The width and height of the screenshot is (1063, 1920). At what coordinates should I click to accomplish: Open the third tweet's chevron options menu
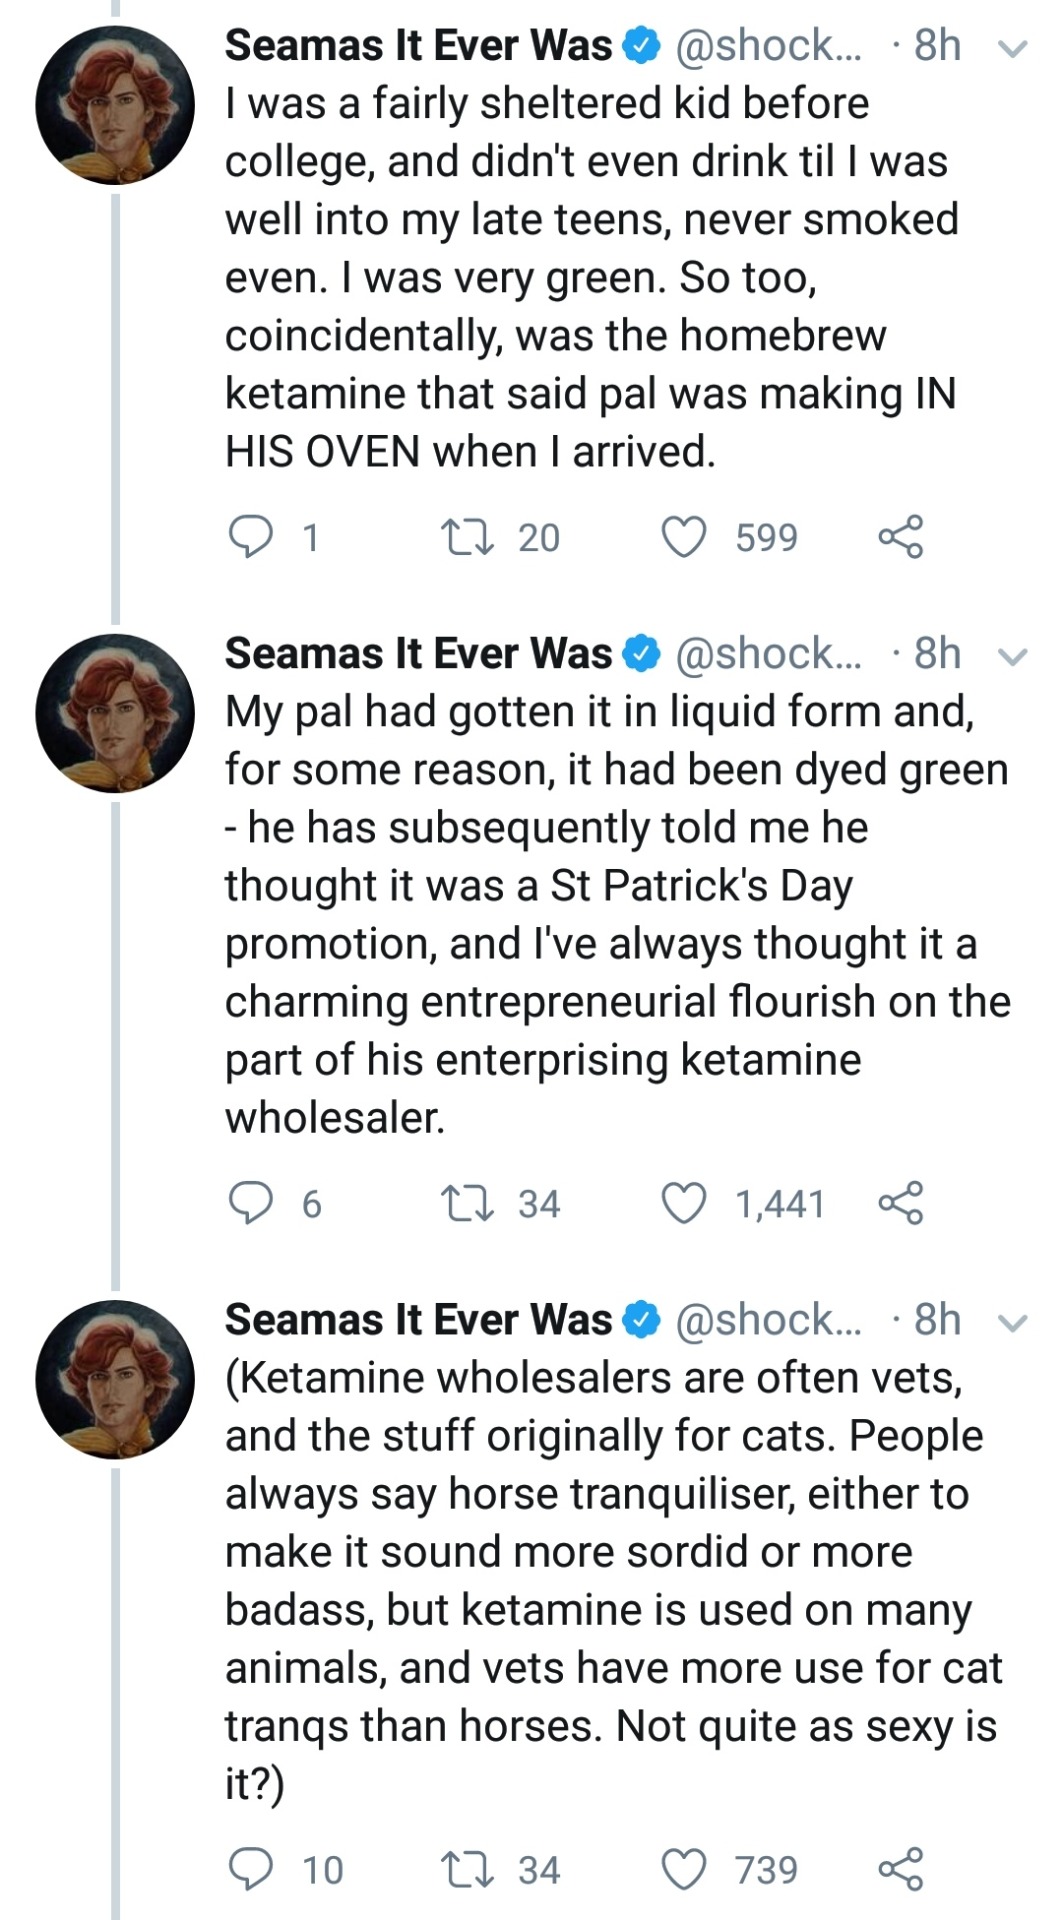coord(1013,1323)
